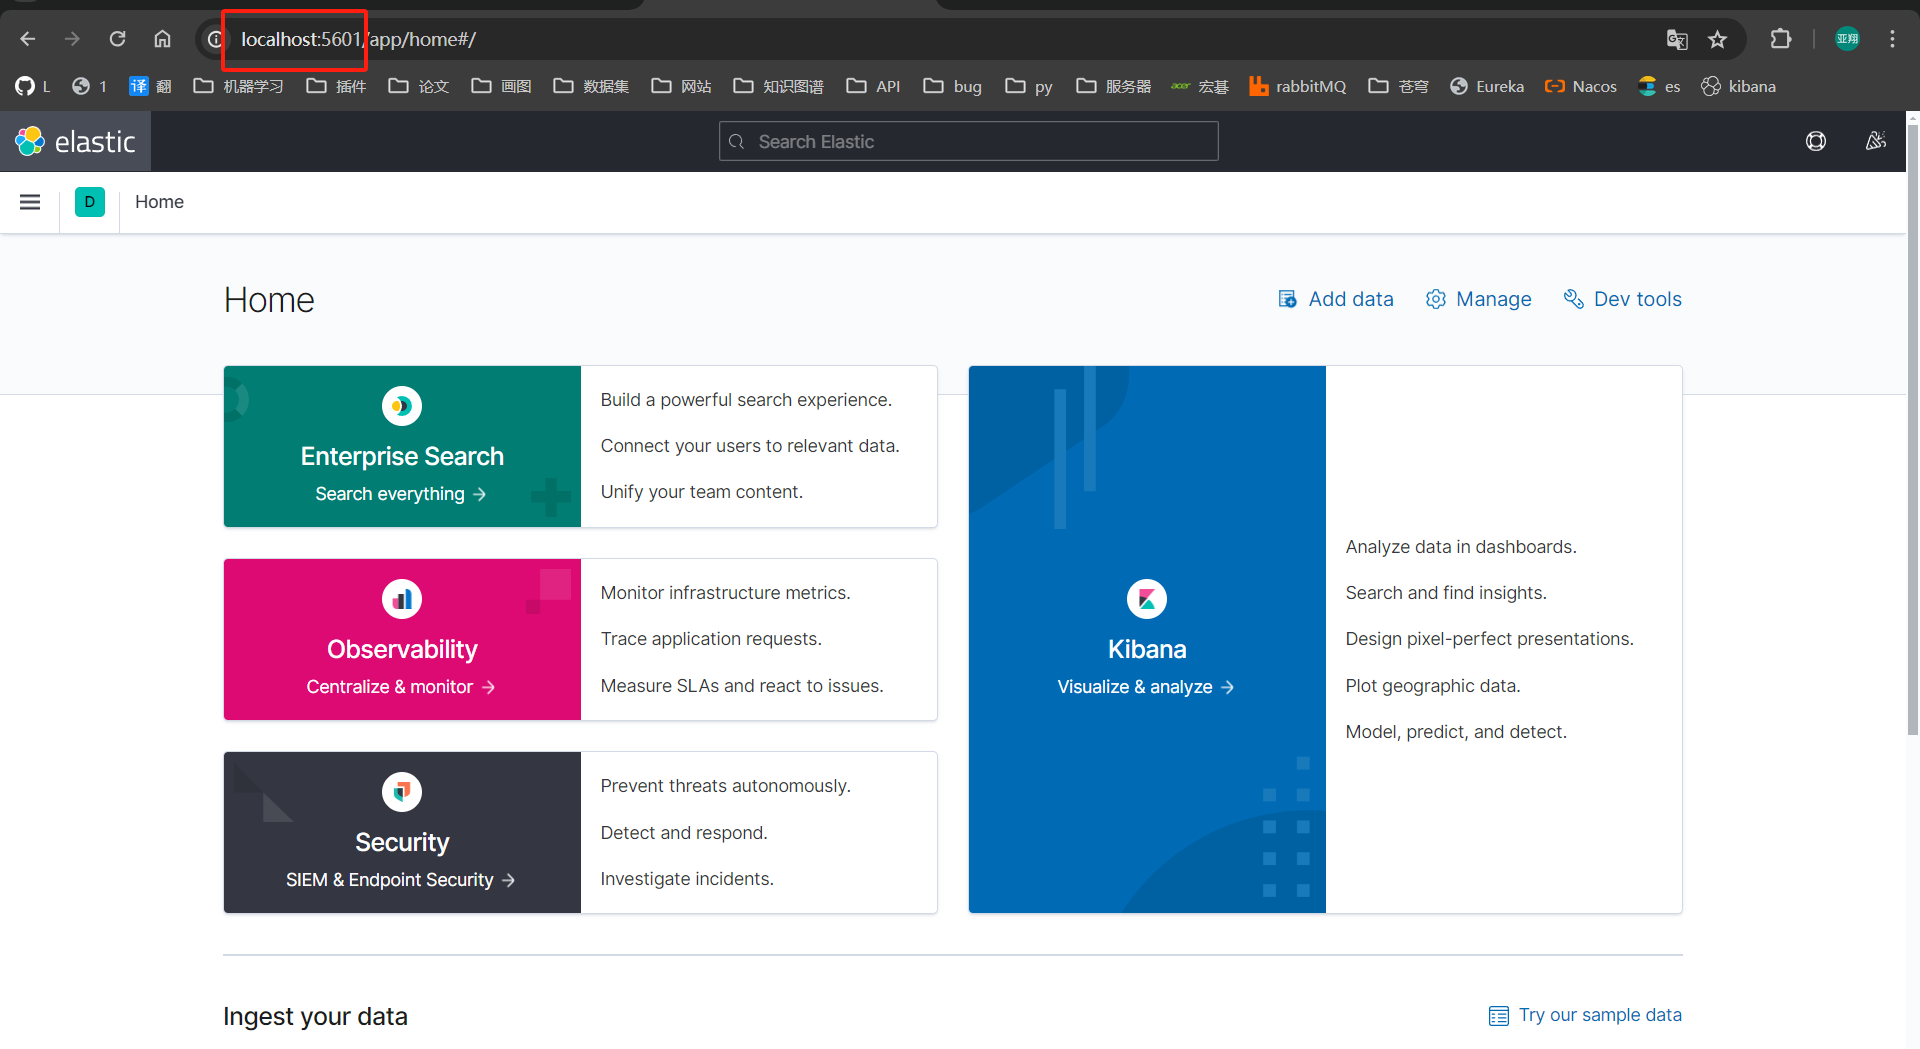Click SIEM & Endpoint Security link

click(401, 880)
